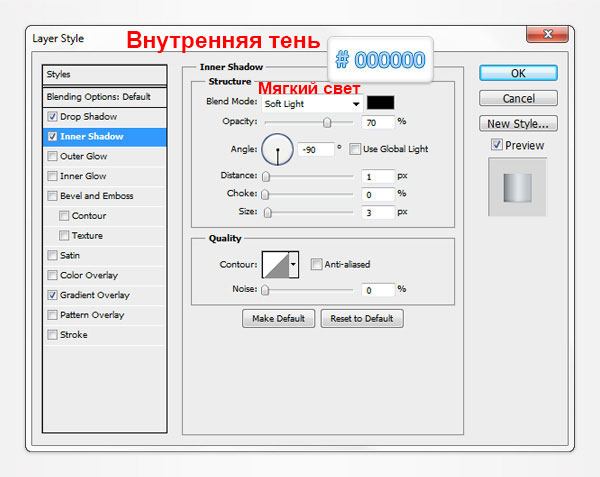Click the Choke slider handle

click(x=265, y=195)
